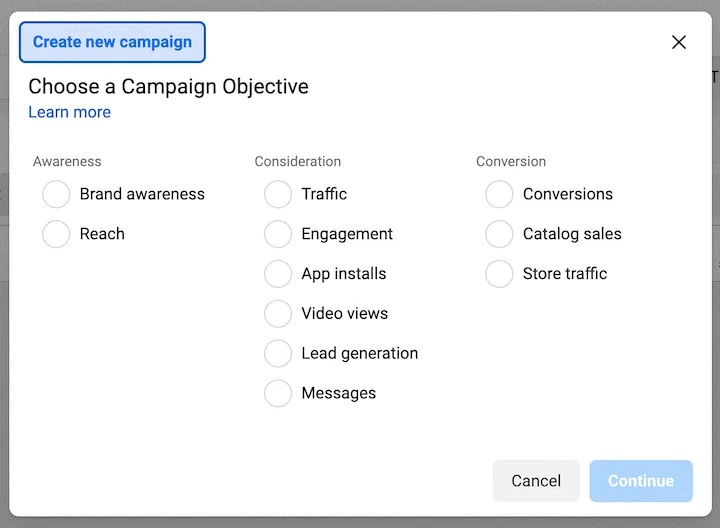Viewport: 720px width, 528px height.
Task: Choose Catalog sales radio option
Action: click(x=499, y=234)
